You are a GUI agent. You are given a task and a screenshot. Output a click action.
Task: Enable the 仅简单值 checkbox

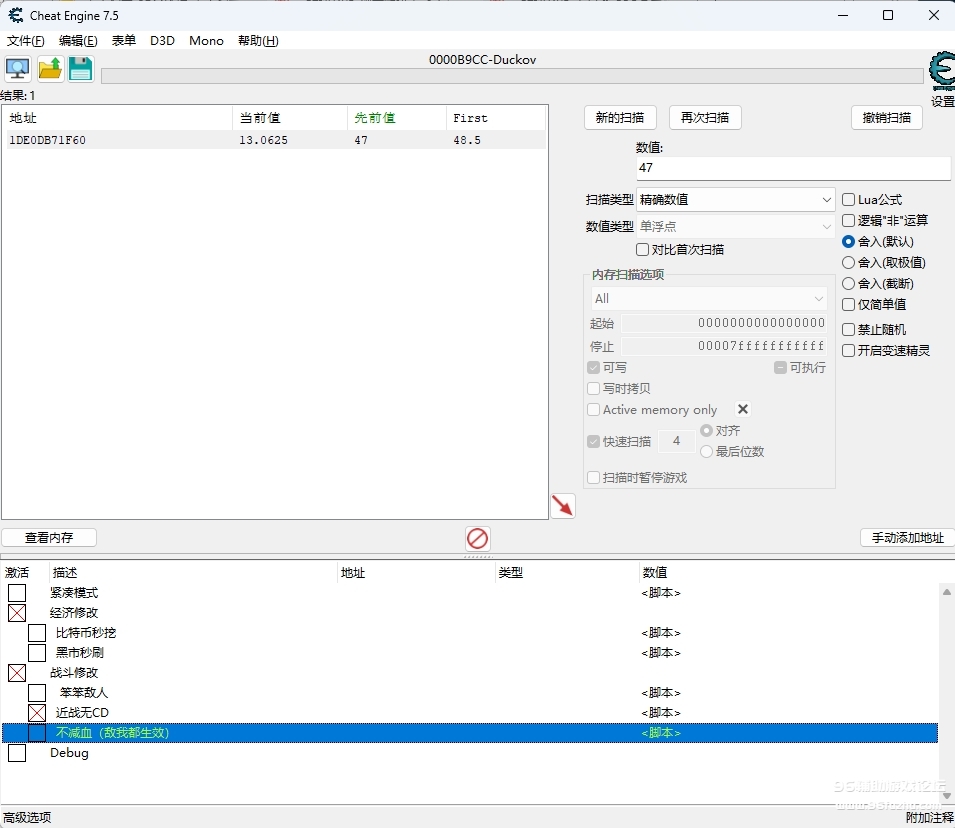(x=848, y=305)
